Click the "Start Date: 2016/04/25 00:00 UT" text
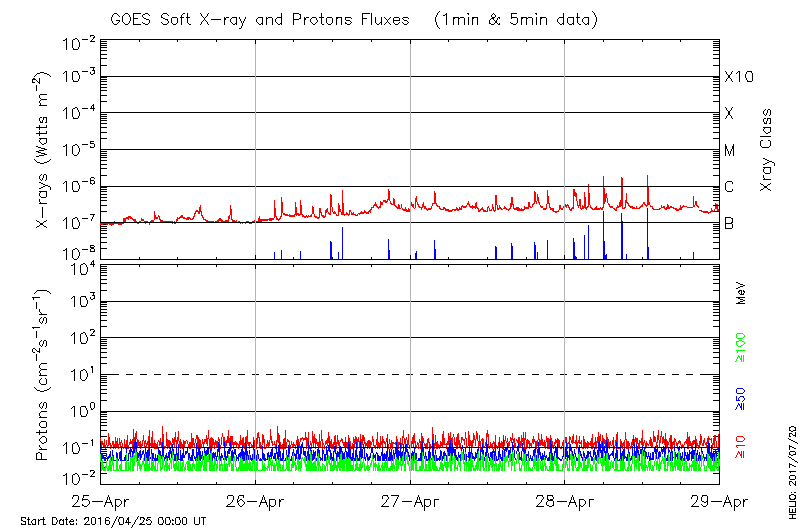800x530 pixels. pos(113,521)
